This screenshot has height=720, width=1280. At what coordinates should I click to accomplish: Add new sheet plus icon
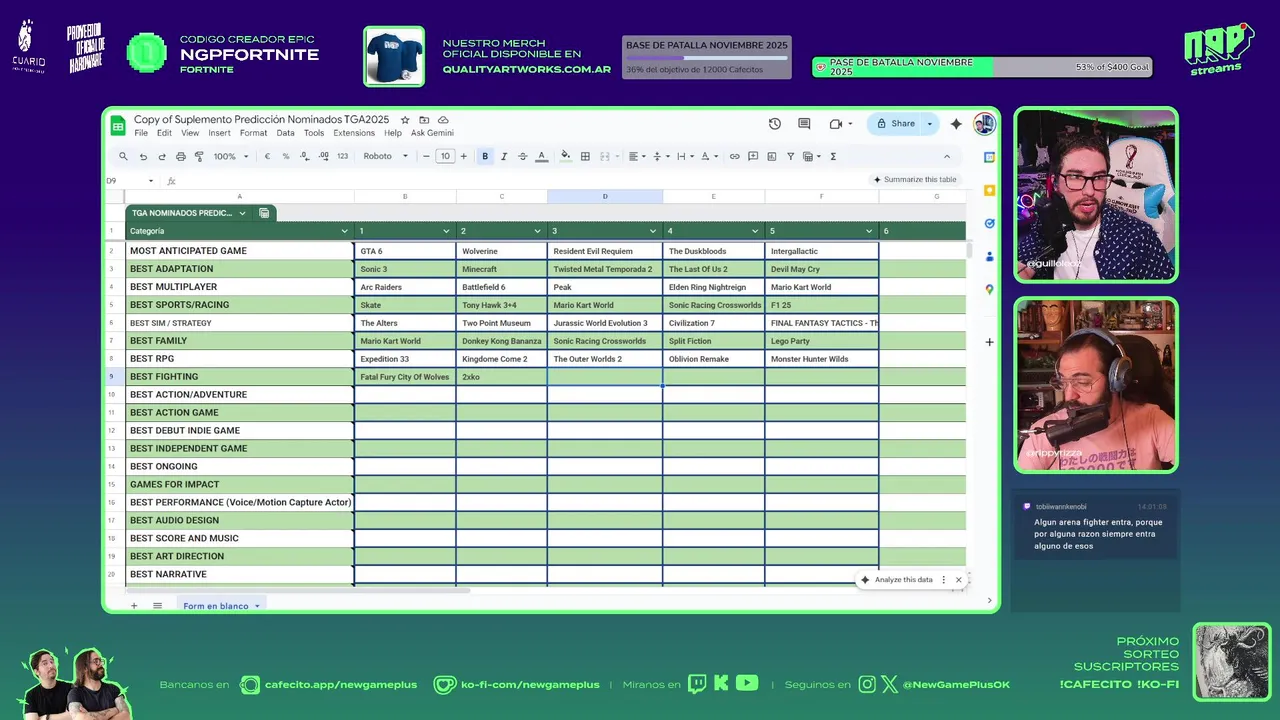134,605
